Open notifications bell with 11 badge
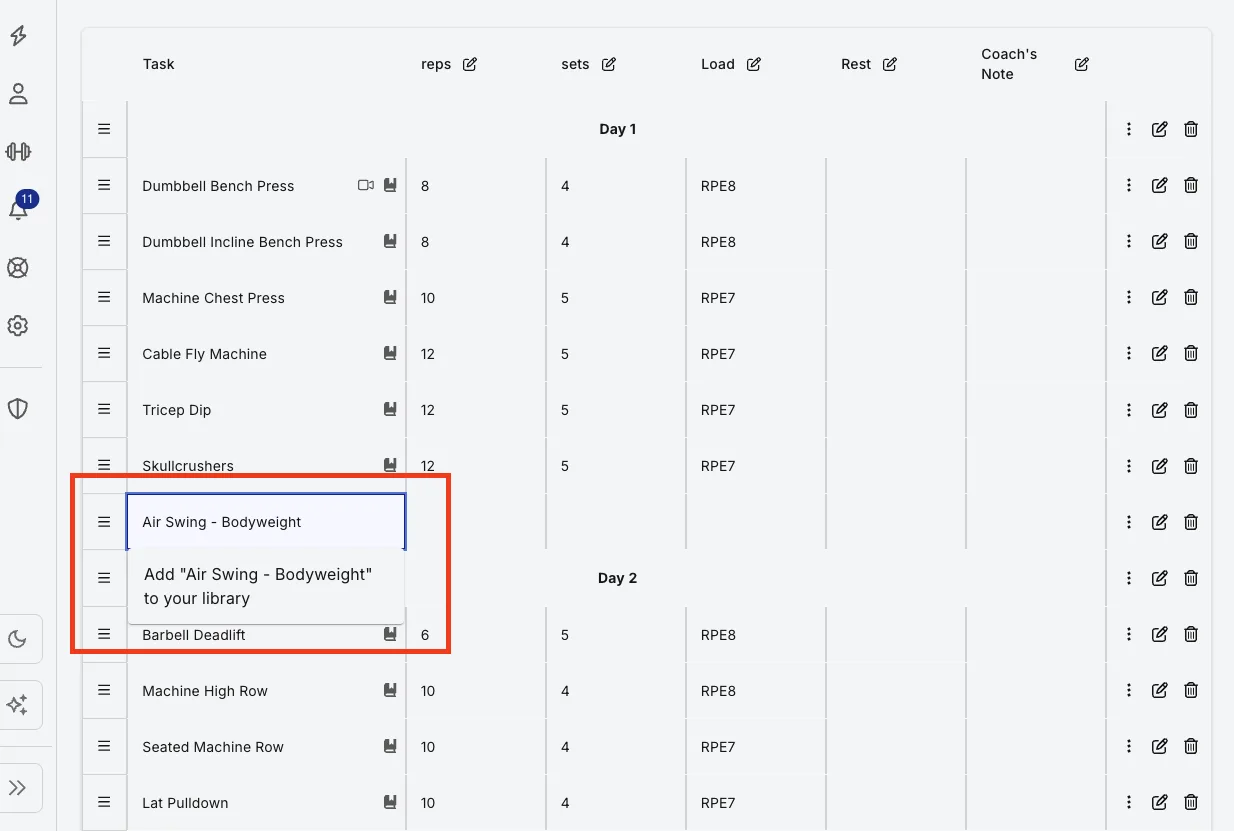The height and width of the screenshot is (831, 1234). [x=18, y=208]
